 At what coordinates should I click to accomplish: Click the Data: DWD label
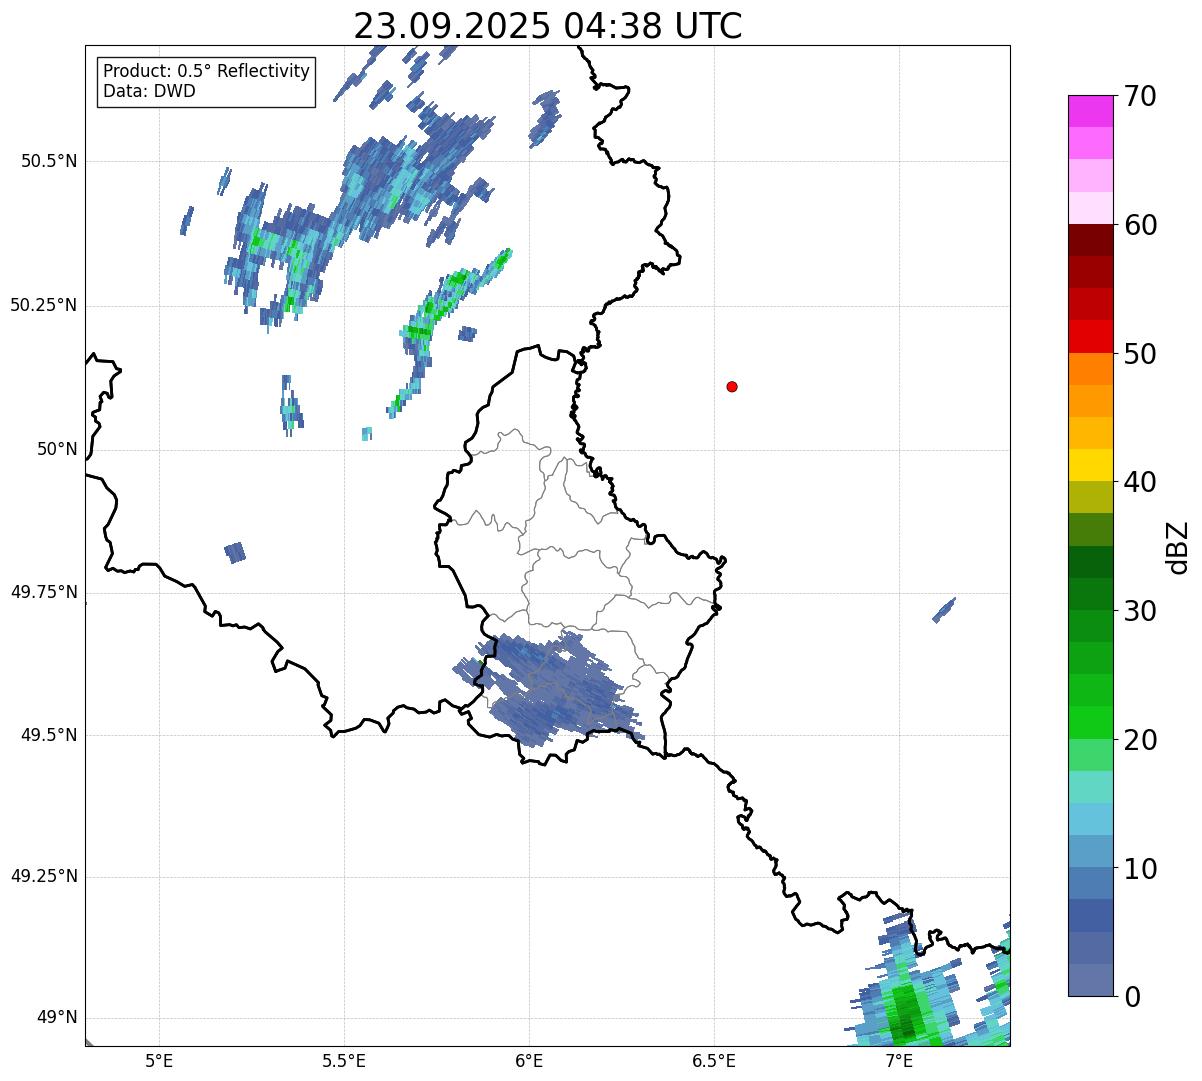[x=149, y=91]
